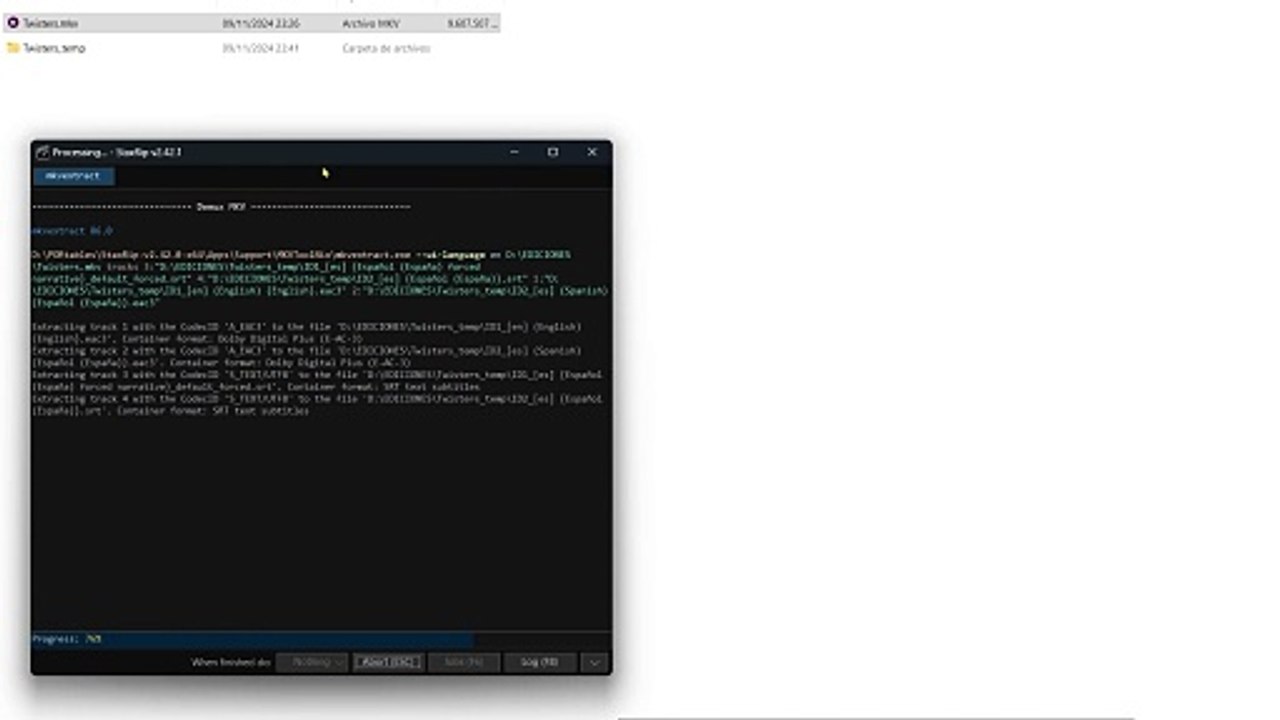Click the StaxRip title bar app icon
The image size is (1280, 720).
click(x=42, y=152)
